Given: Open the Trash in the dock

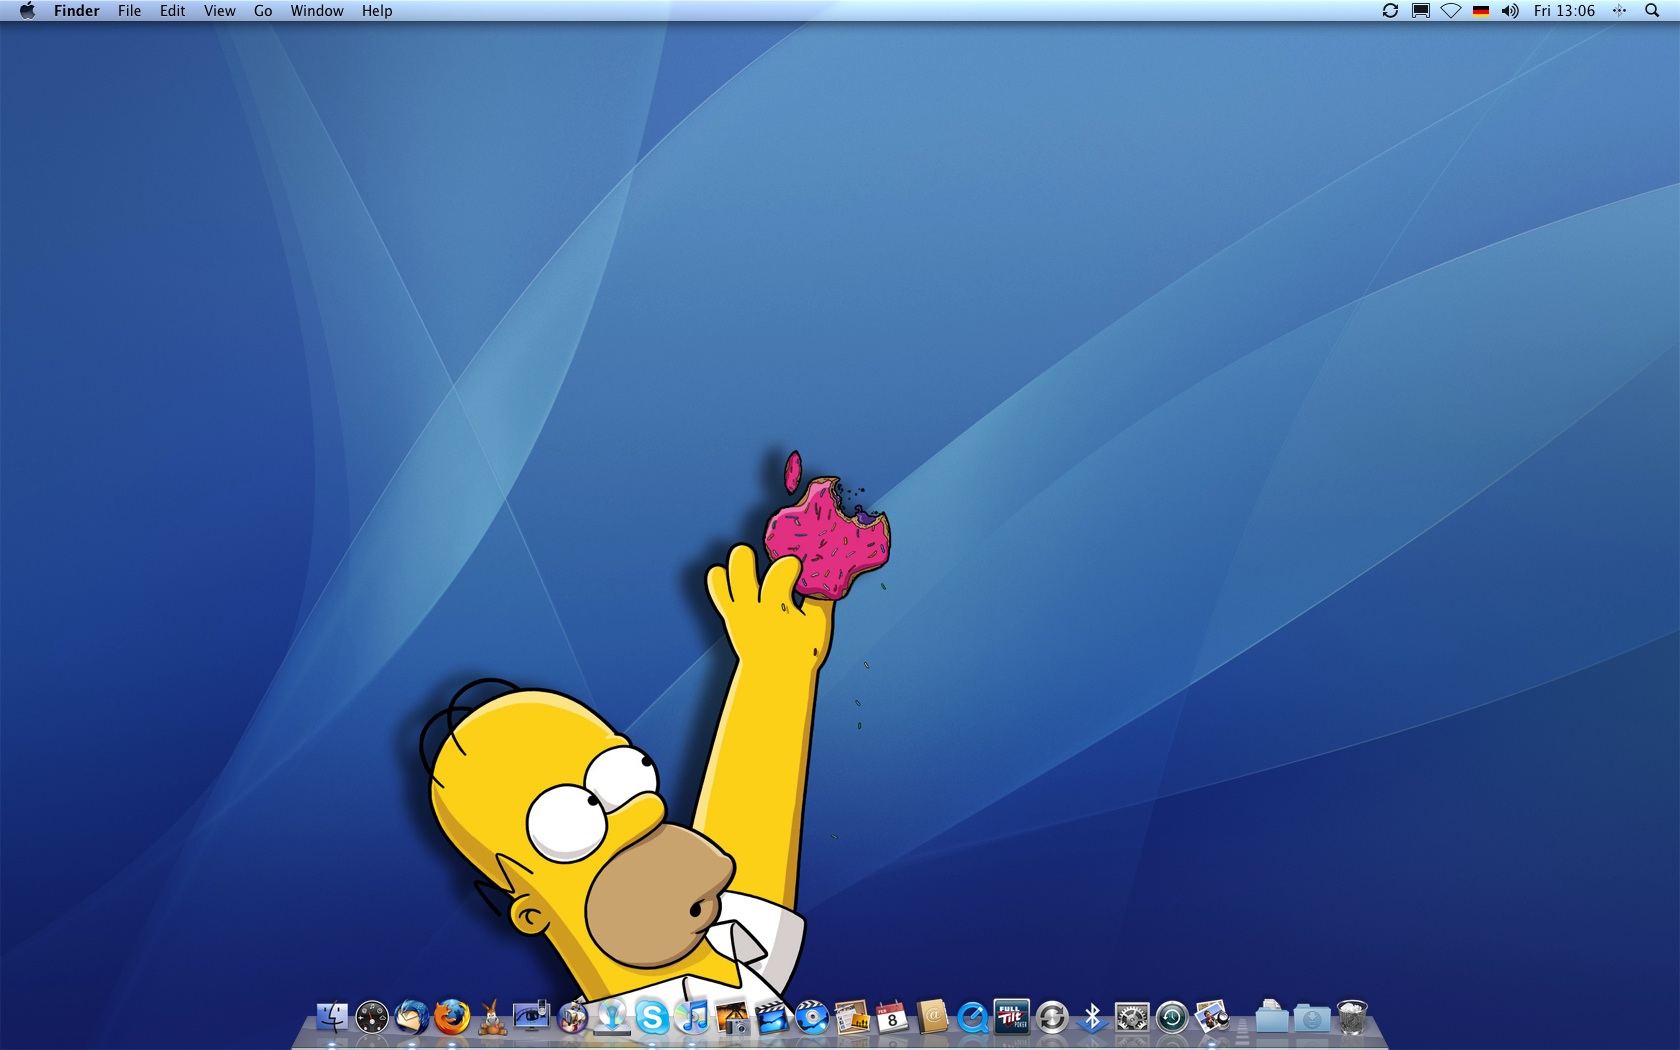Looking at the screenshot, I should [1352, 1018].
